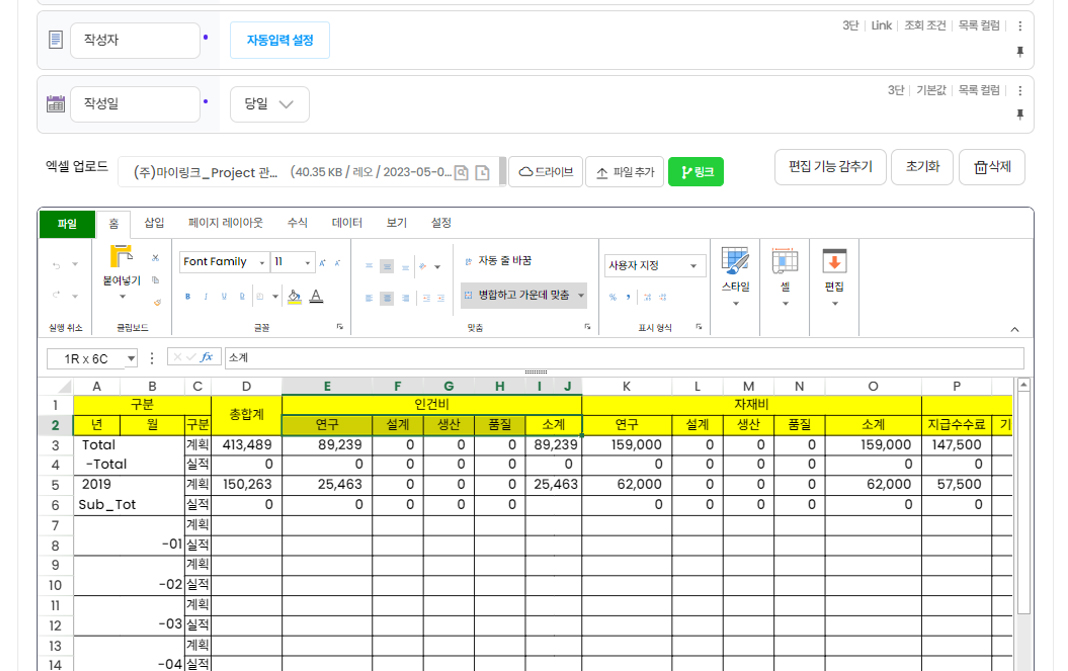The image size is (1068, 671).
Task: Click the 자동입력 설정 button
Action: tap(279, 40)
